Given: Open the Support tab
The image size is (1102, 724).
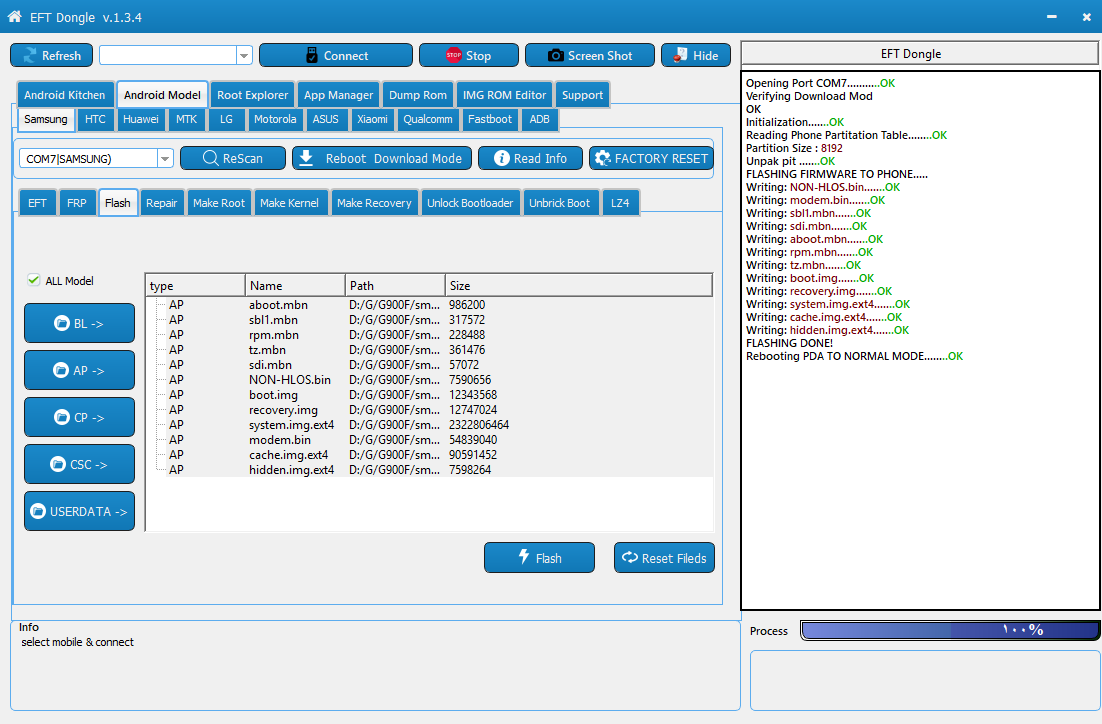Looking at the screenshot, I should [x=582, y=95].
